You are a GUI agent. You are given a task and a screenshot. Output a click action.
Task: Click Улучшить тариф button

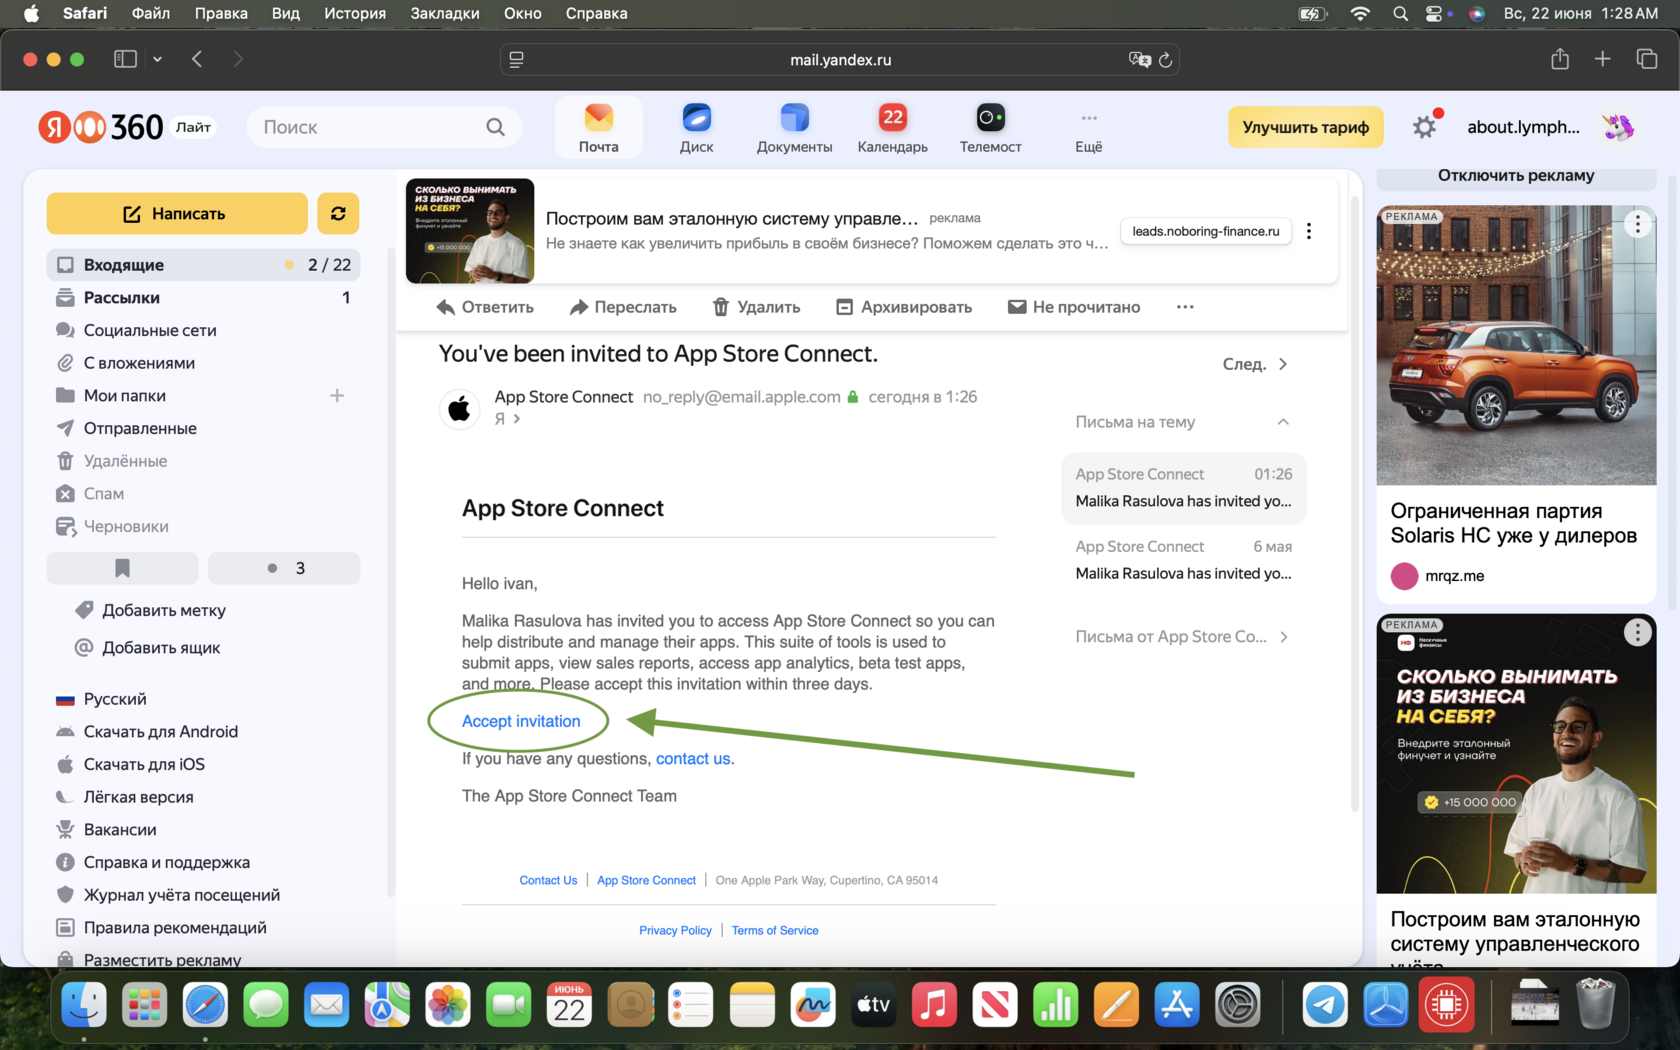(1306, 127)
